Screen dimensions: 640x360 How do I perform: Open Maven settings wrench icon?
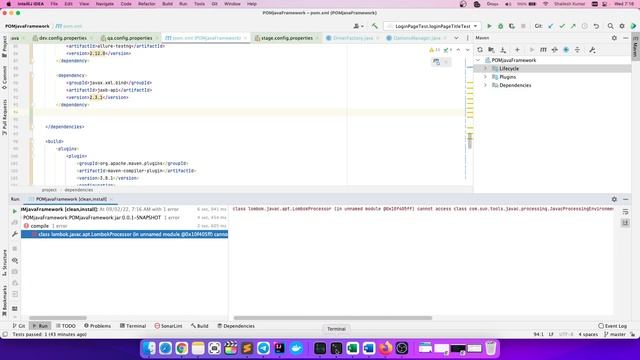[592, 50]
